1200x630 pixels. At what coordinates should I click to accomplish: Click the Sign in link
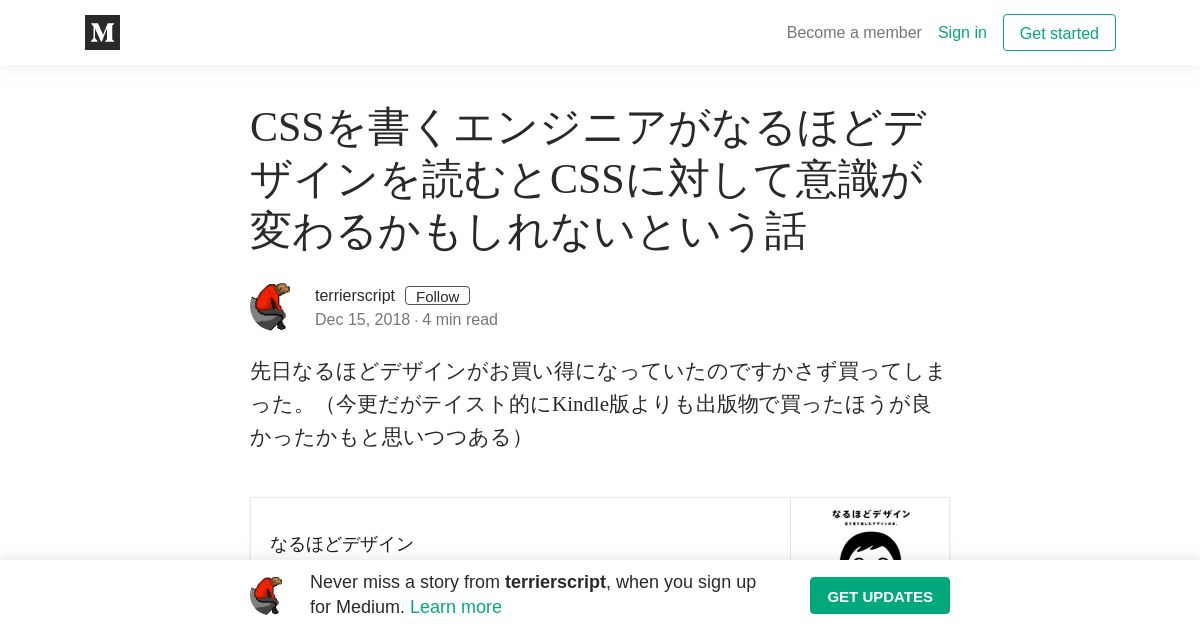pos(962,33)
